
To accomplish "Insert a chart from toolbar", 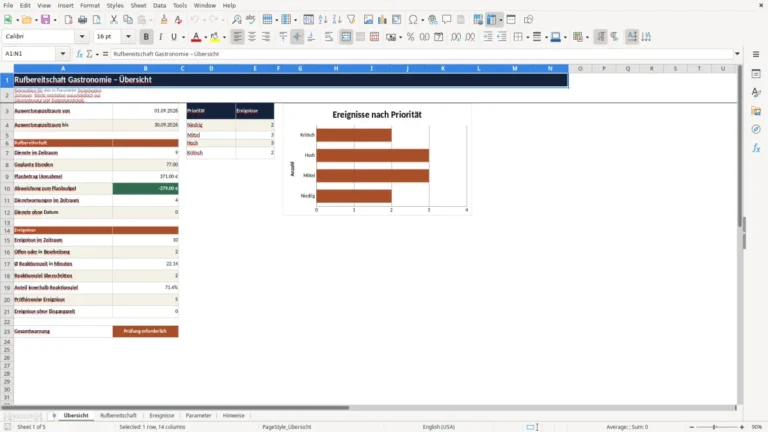I will pos(382,20).
